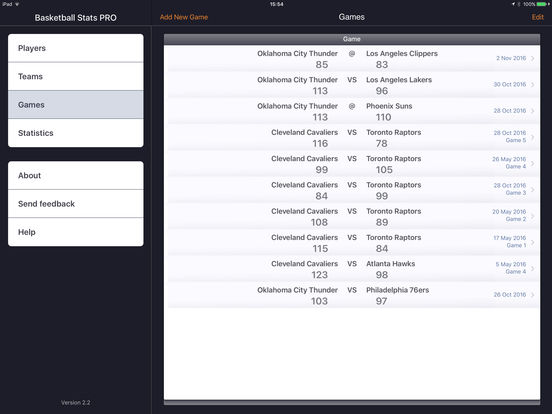Select Los Angeles Lakers team name
This screenshot has width=552, height=414.
coord(399,80)
